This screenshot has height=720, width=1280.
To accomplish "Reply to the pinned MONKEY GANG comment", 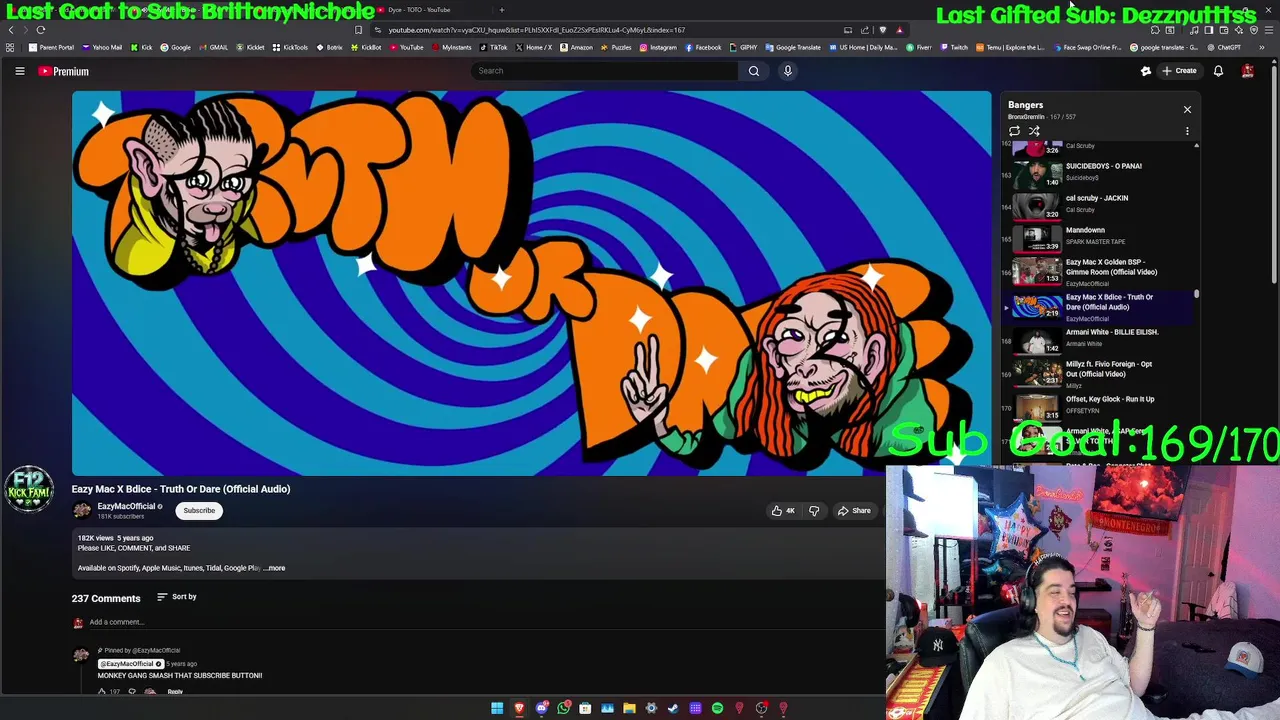I will click(175, 692).
